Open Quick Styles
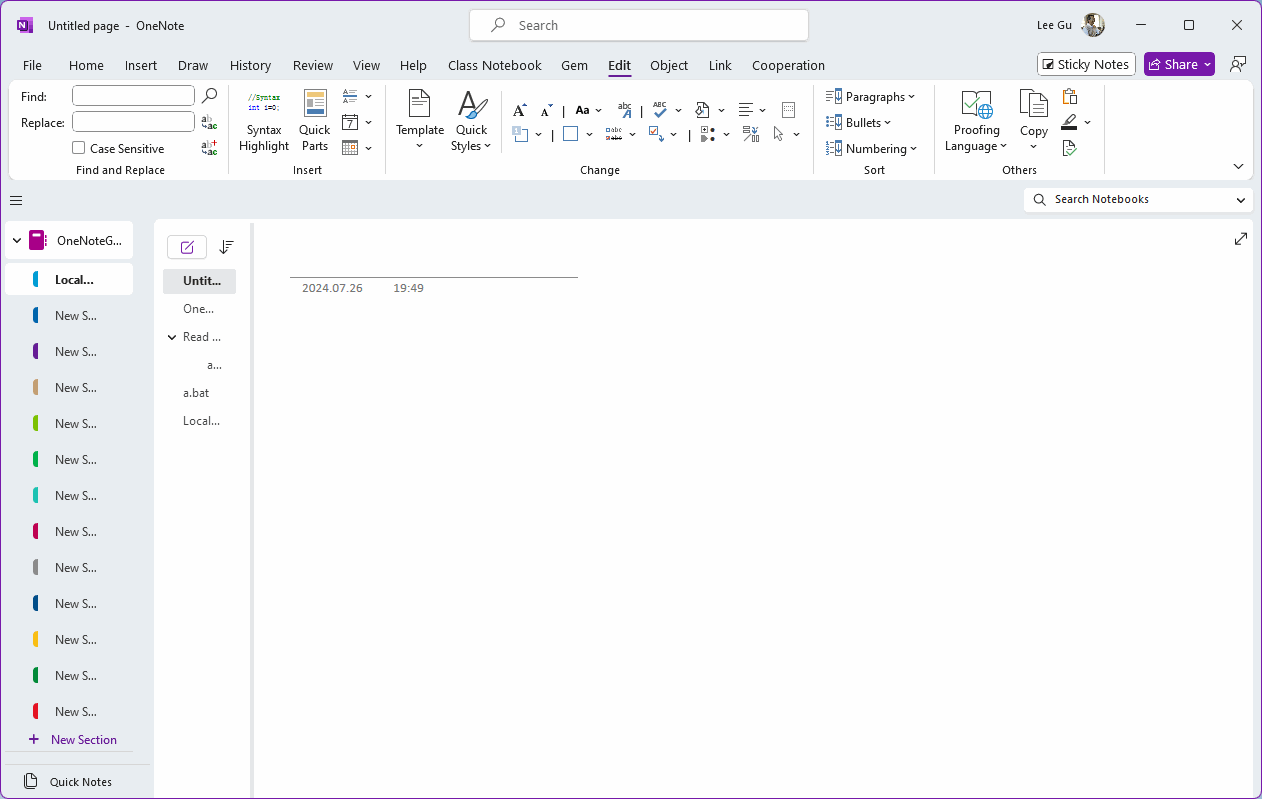Viewport: 1262px width, 799px height. pos(470,120)
